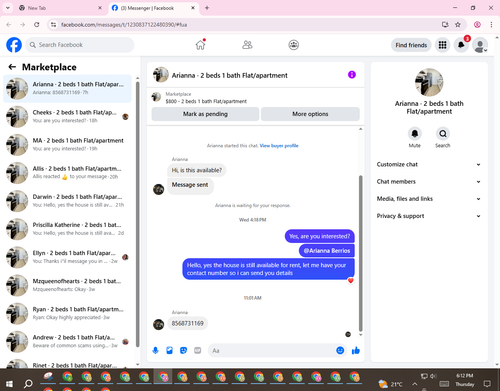Open the account profile menu
The width and height of the screenshot is (500, 391).
(480, 45)
